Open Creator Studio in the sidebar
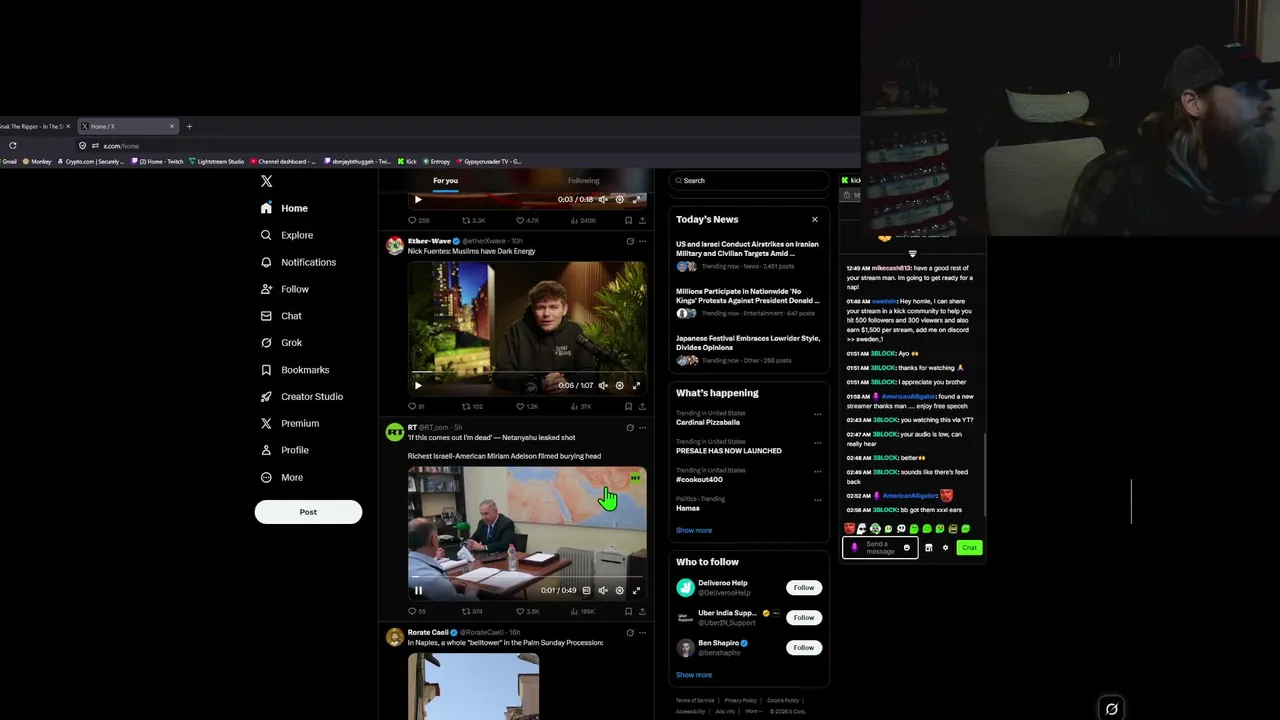This screenshot has width=1280, height=720. pyautogui.click(x=301, y=397)
